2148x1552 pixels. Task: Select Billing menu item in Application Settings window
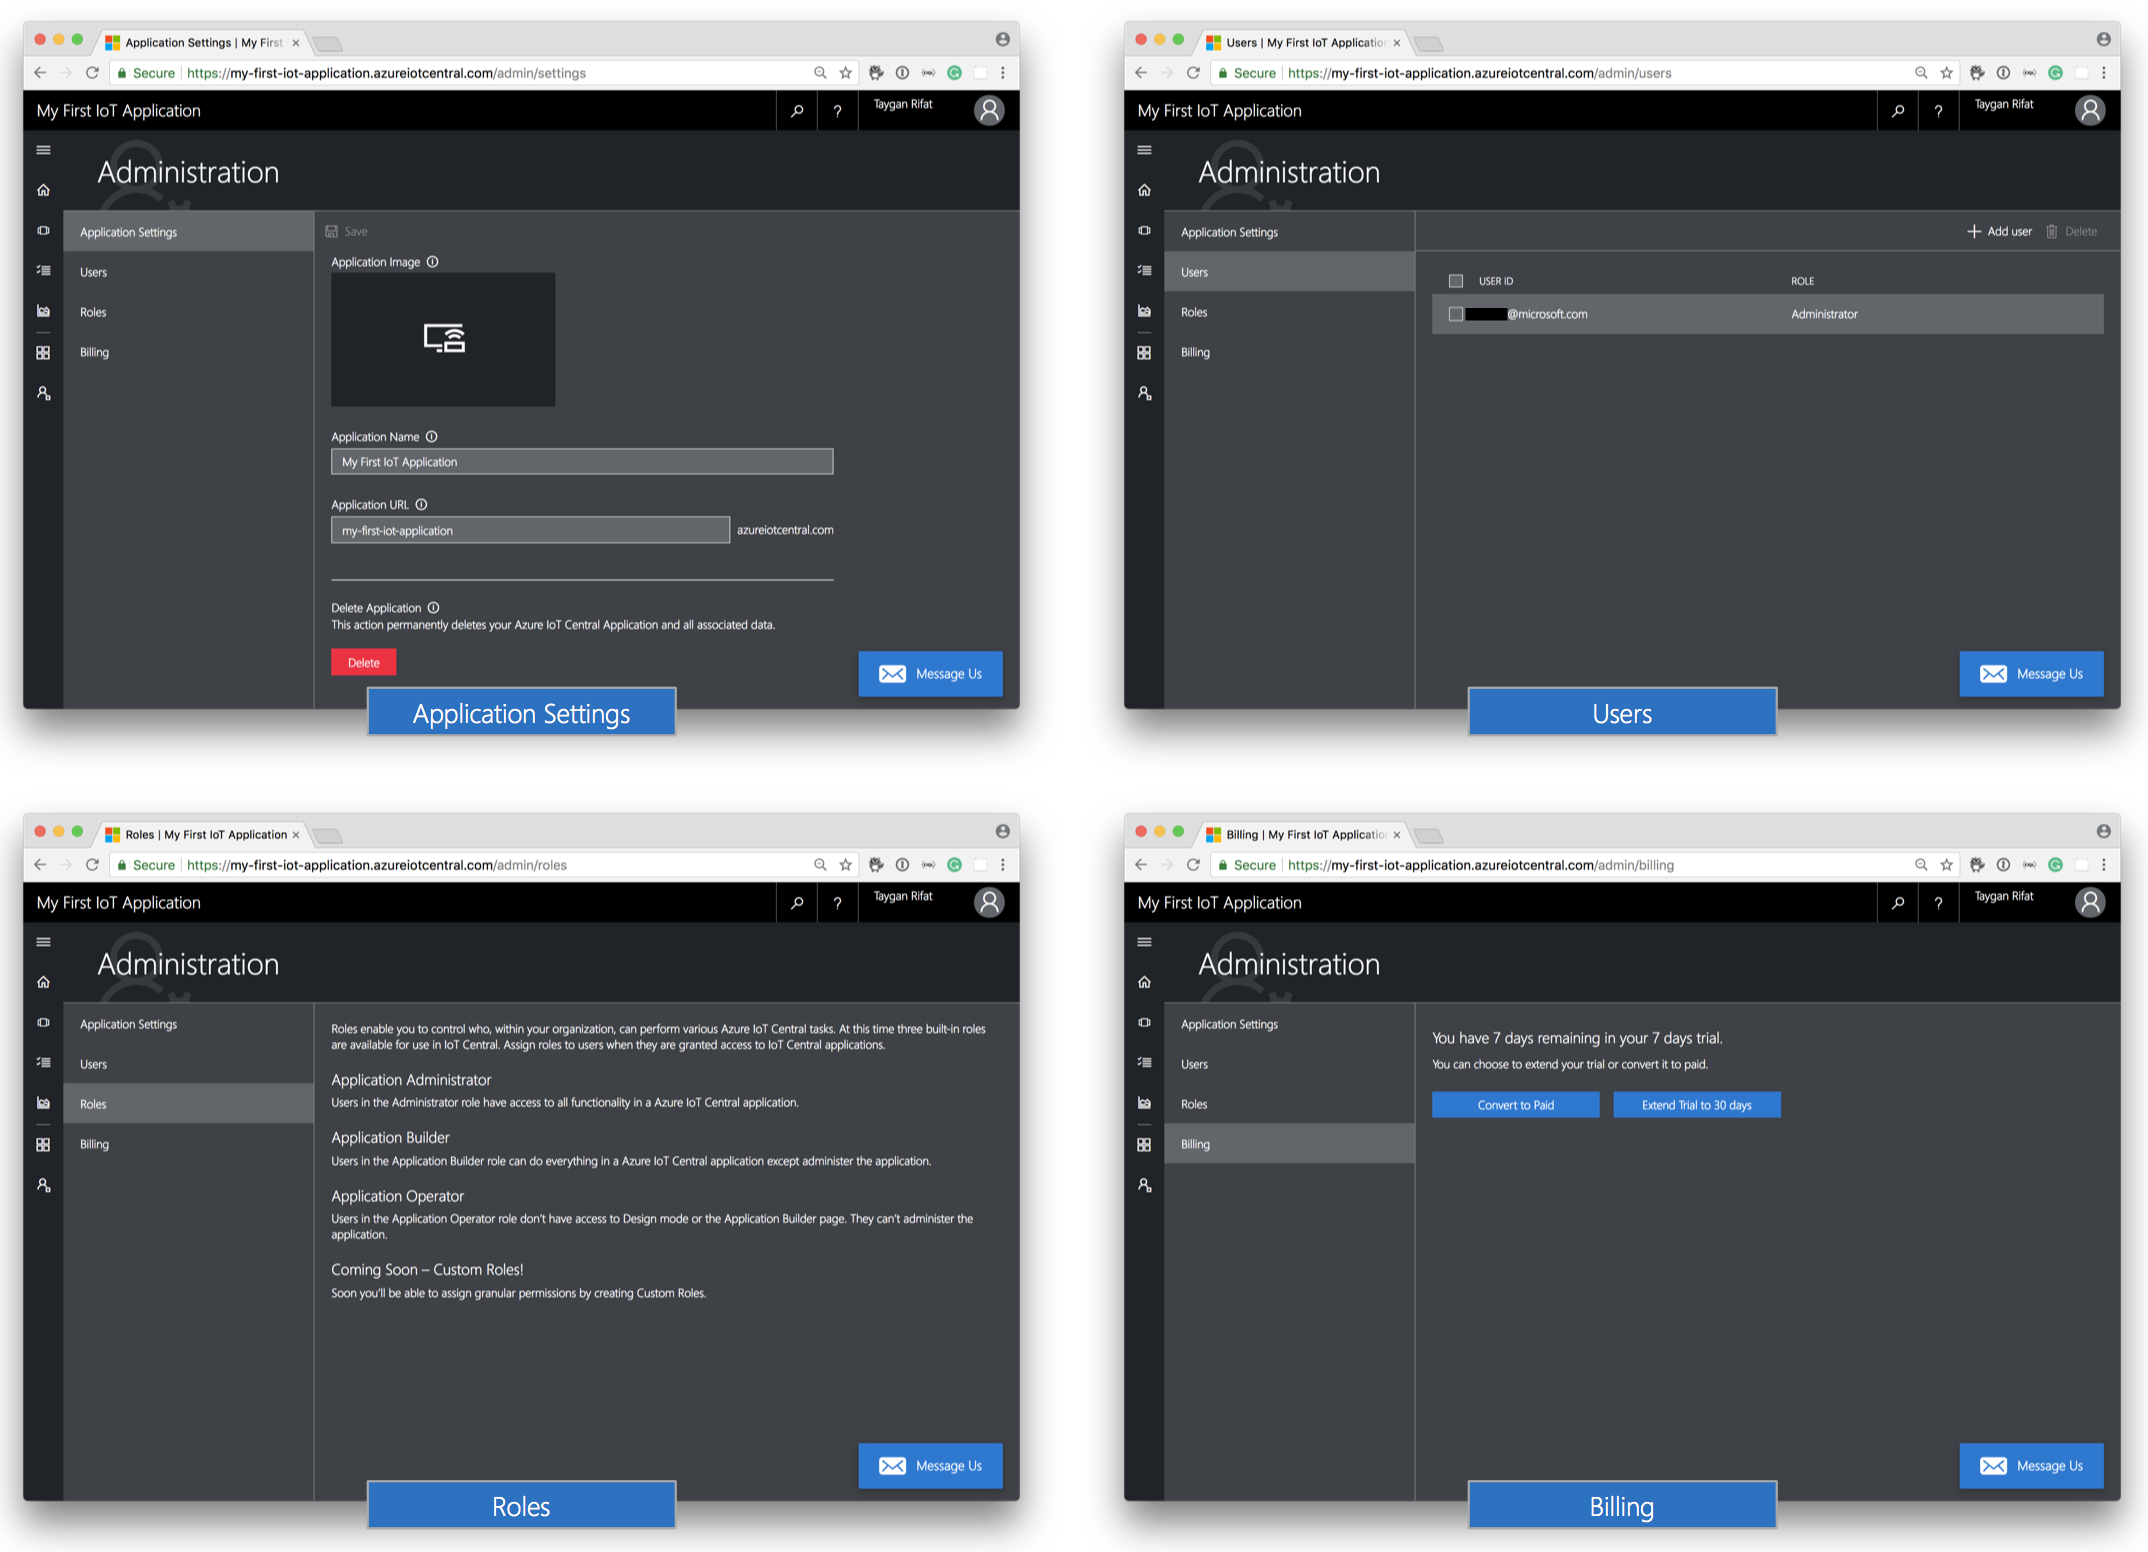pos(189,352)
